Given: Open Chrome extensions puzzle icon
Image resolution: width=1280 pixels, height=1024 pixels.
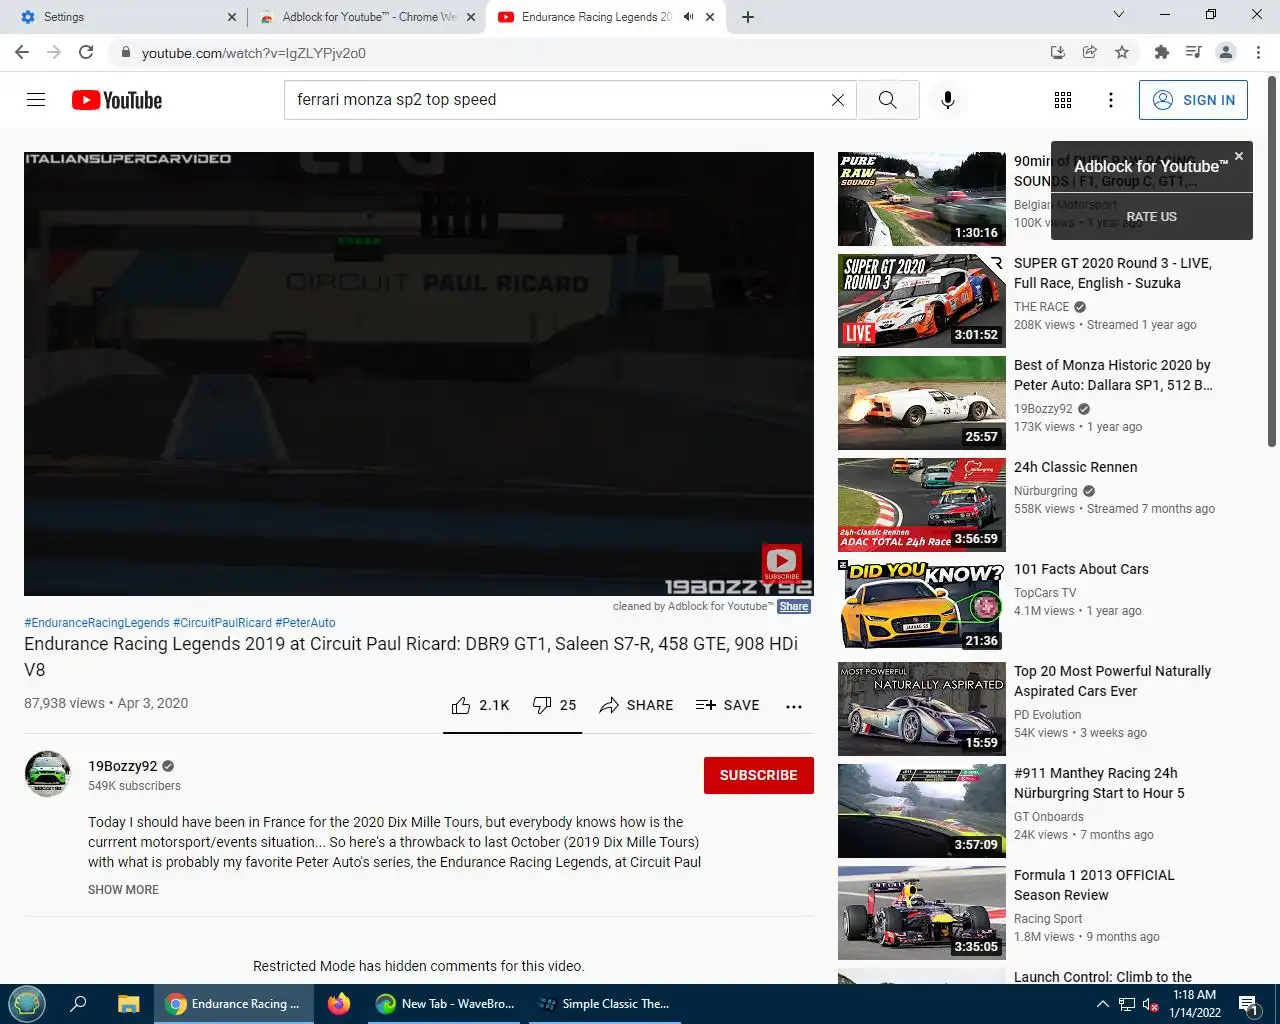Looking at the screenshot, I should 1161,52.
